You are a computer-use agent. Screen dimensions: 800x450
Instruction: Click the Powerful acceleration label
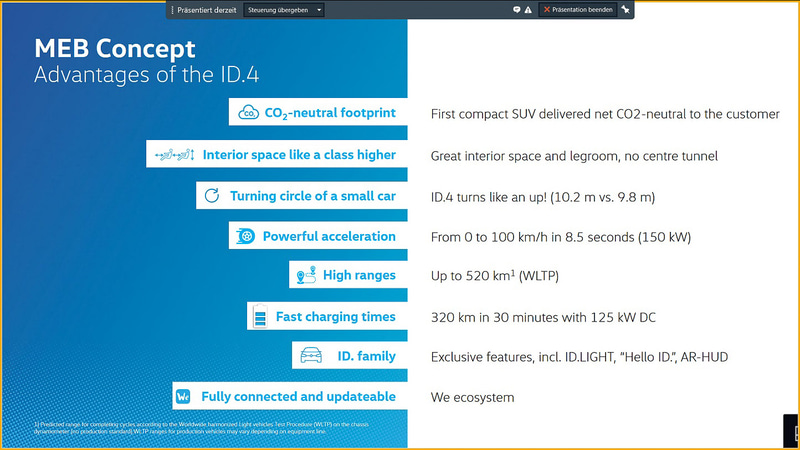pos(329,236)
